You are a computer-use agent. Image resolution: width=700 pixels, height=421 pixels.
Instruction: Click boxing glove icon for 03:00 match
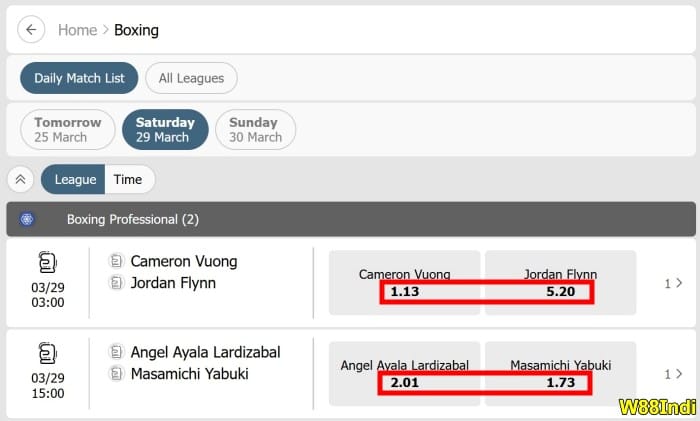tap(47, 263)
